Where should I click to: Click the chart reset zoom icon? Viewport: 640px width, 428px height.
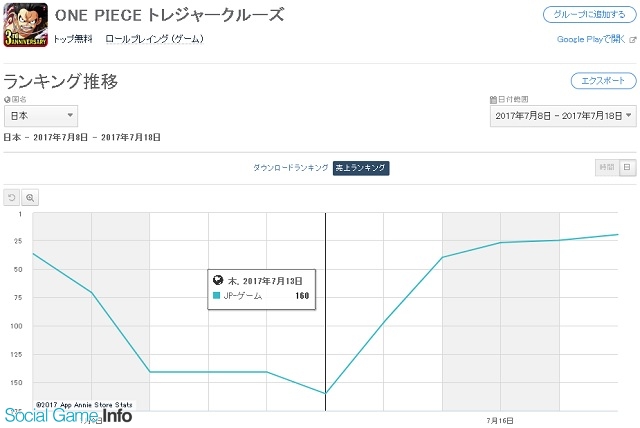[11, 198]
